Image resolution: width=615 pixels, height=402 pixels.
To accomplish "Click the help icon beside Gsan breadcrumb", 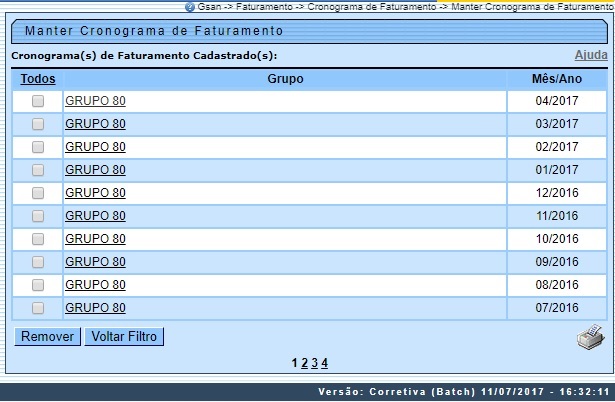I will pos(190,7).
